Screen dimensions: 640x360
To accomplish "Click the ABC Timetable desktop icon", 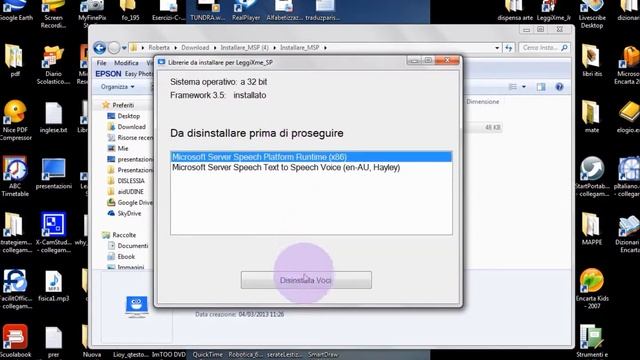I will 15,176.
